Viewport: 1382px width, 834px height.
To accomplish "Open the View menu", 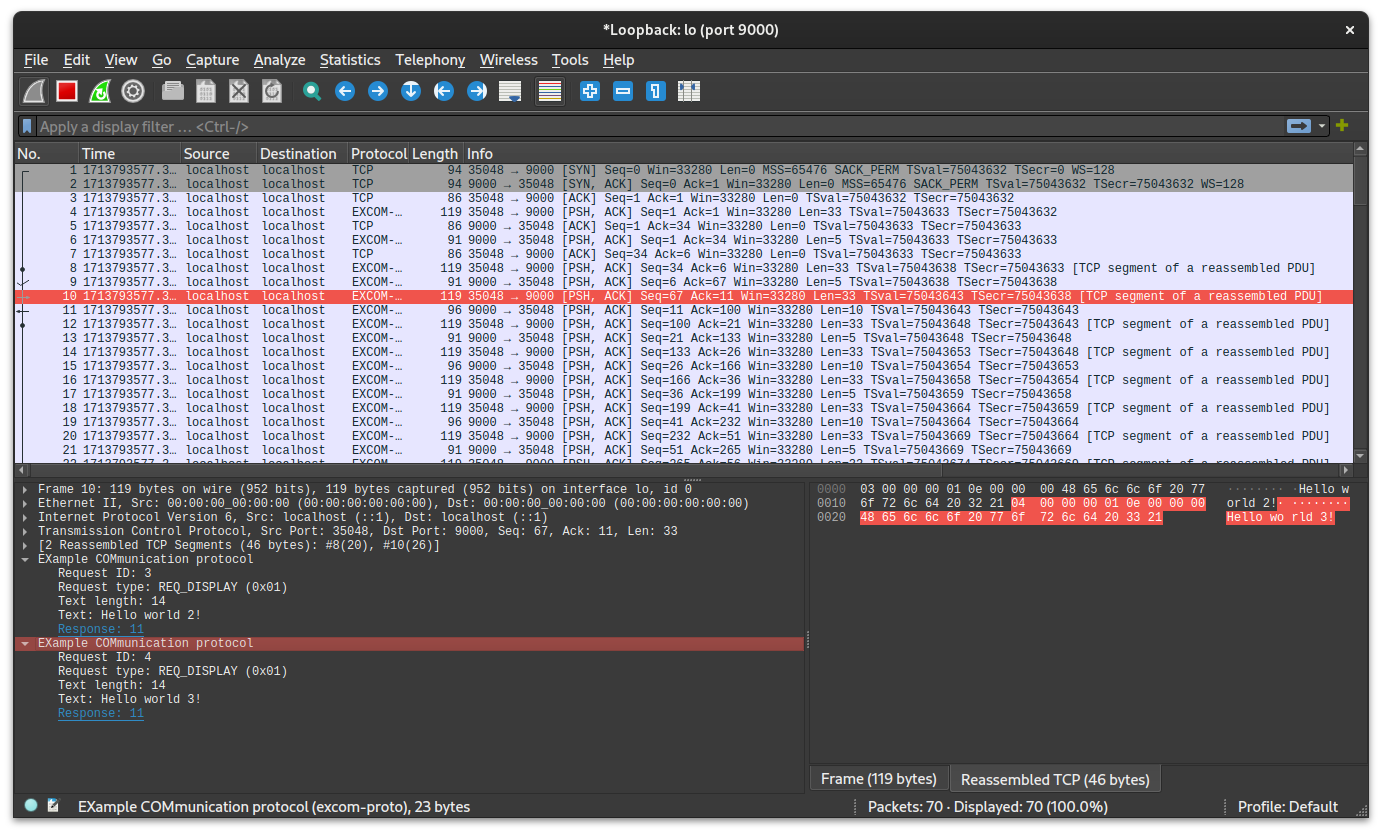I will coord(121,60).
